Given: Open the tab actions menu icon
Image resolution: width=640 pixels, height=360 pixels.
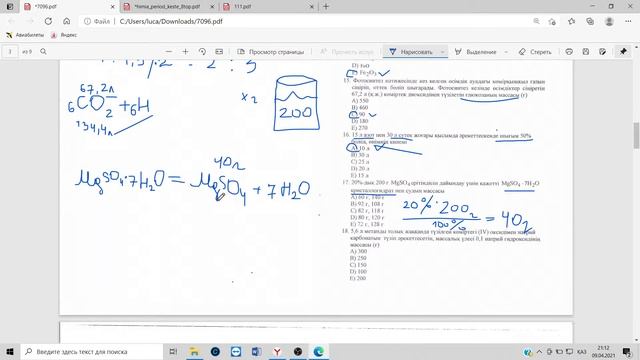Looking at the screenshot, I should (x=10, y=7).
